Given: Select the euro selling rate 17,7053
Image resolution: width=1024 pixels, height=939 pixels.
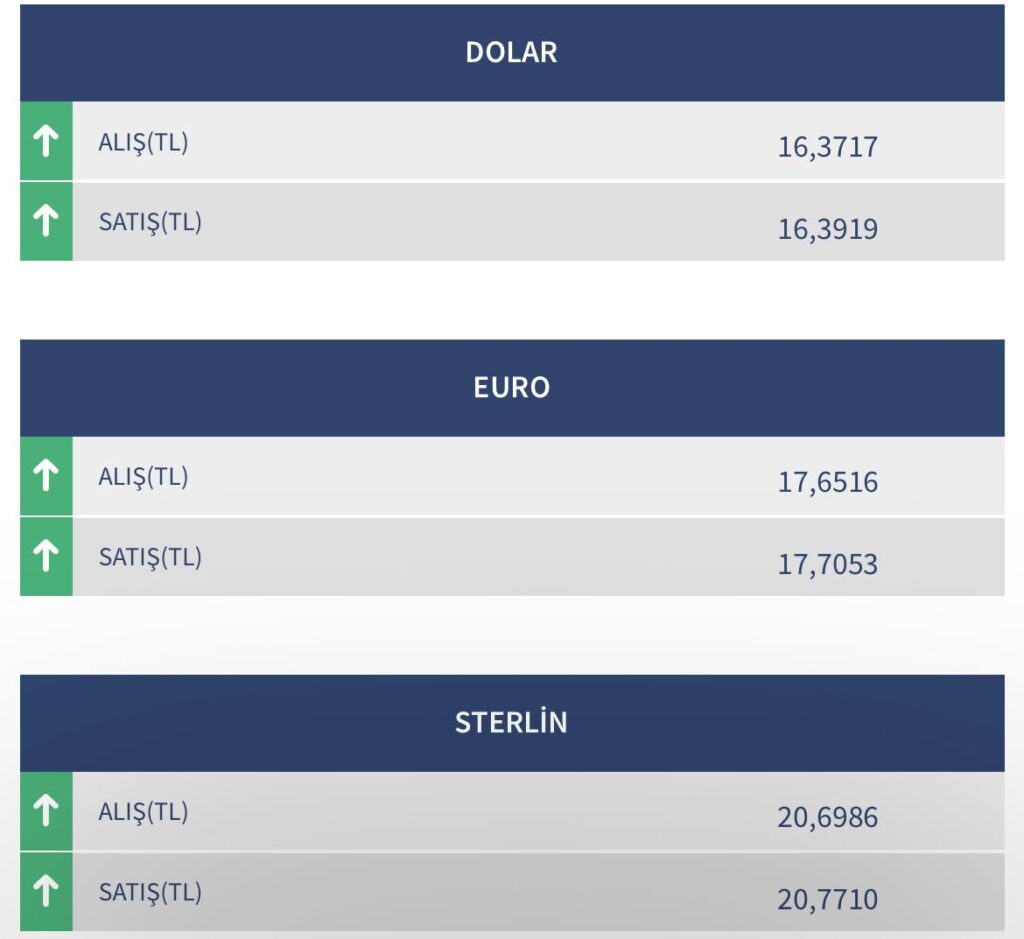Looking at the screenshot, I should pyautogui.click(x=827, y=564).
